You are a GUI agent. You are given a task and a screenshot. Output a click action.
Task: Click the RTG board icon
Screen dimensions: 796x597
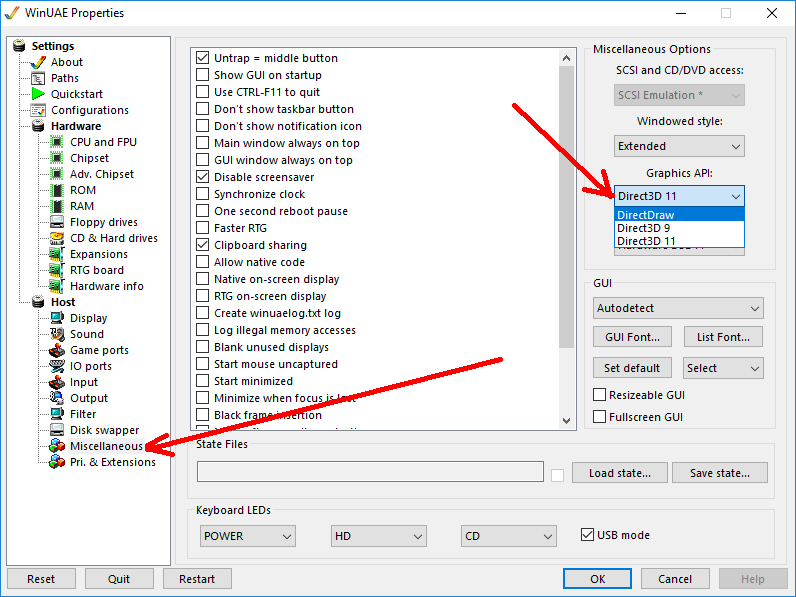coord(57,270)
